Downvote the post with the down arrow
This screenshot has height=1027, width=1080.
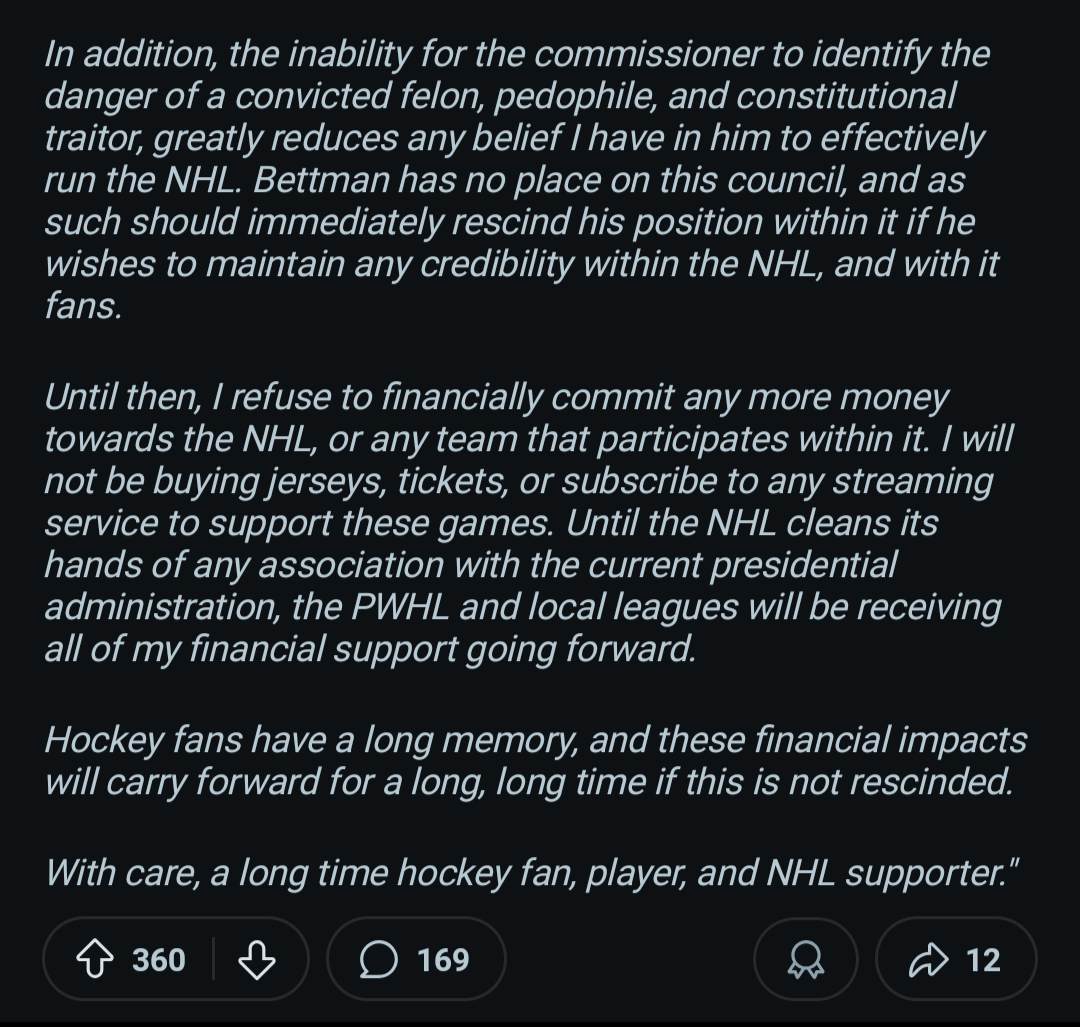(257, 959)
